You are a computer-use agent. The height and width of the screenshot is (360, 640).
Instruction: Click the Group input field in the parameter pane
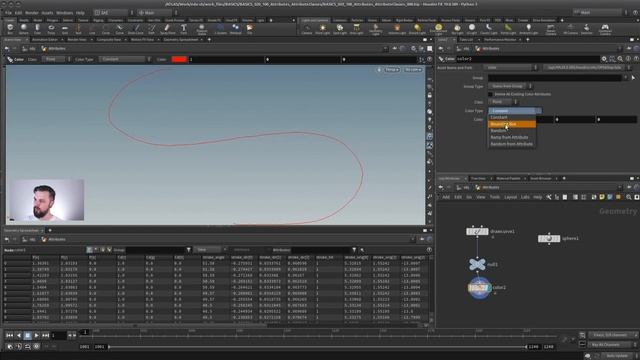coord(555,78)
